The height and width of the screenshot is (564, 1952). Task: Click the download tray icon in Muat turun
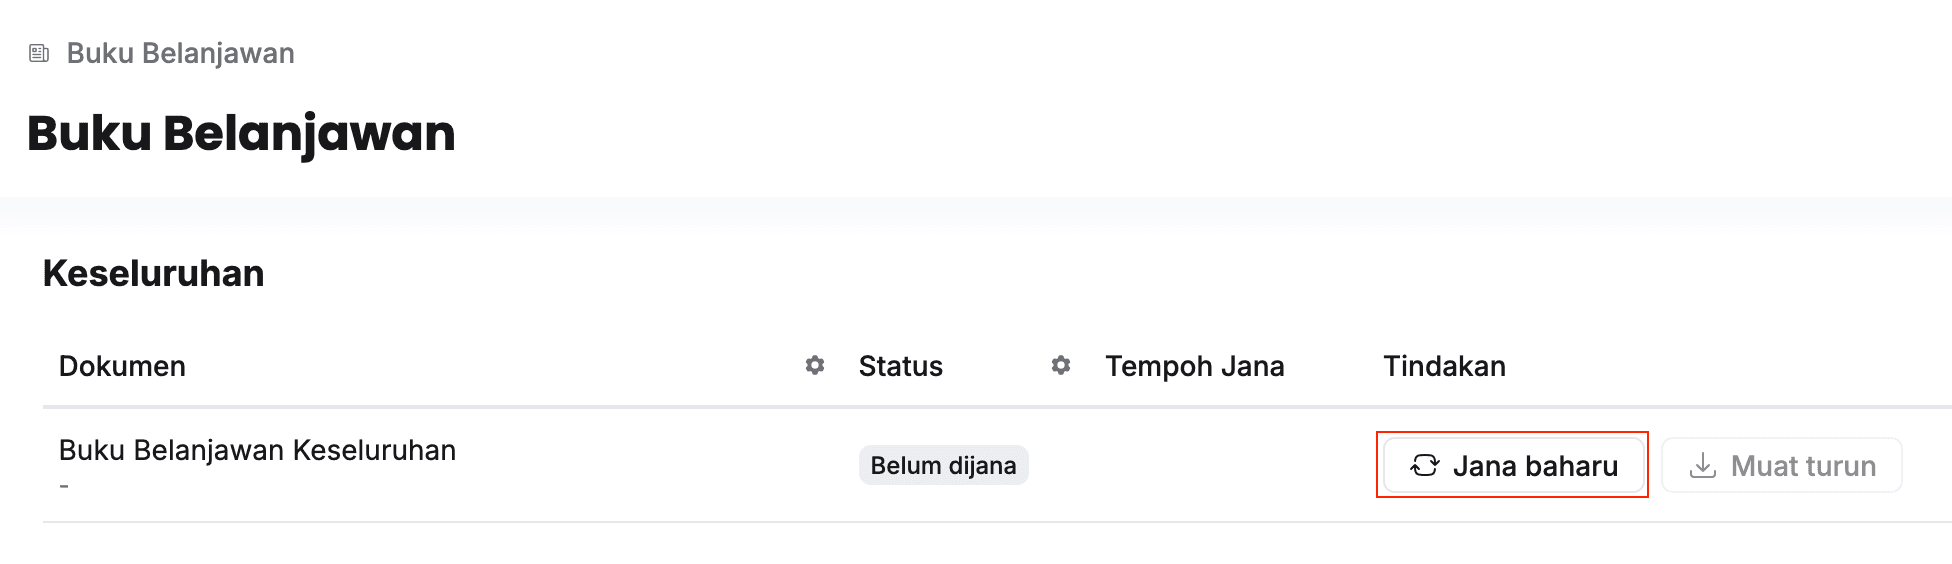(1702, 465)
